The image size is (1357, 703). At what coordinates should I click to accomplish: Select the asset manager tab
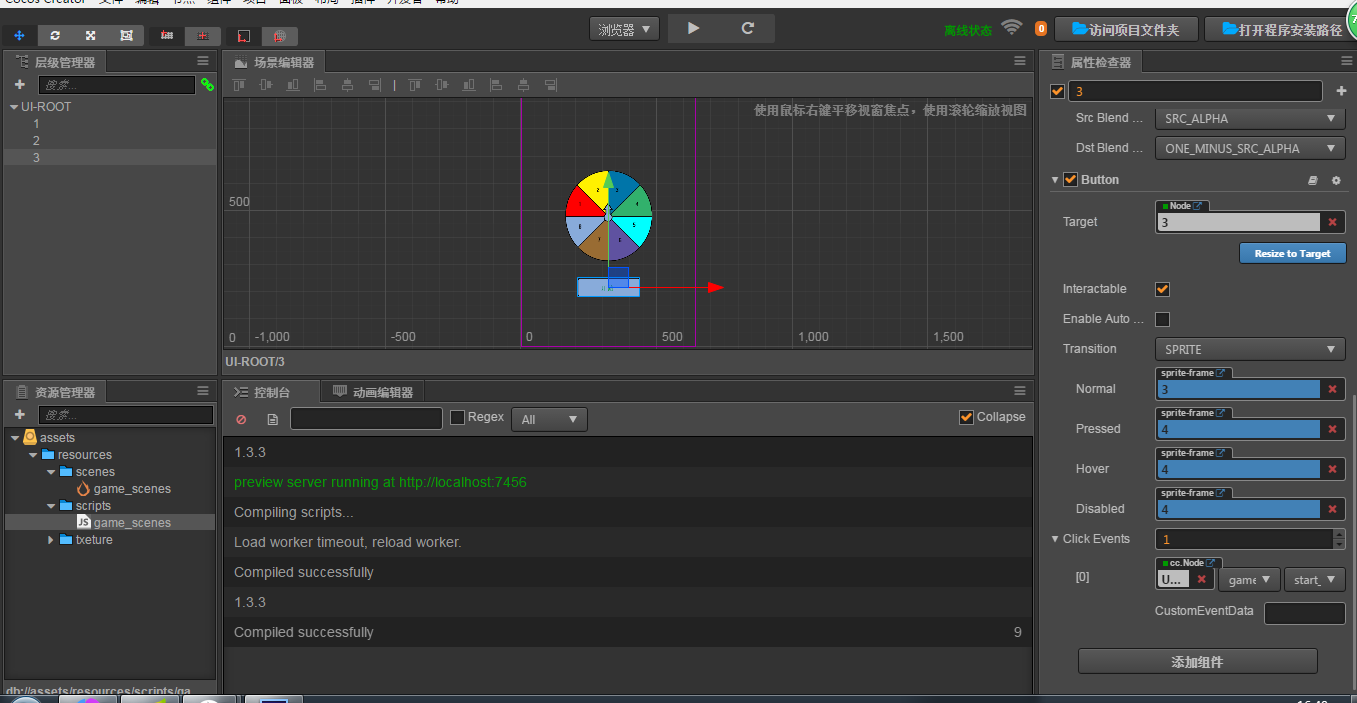(57, 392)
